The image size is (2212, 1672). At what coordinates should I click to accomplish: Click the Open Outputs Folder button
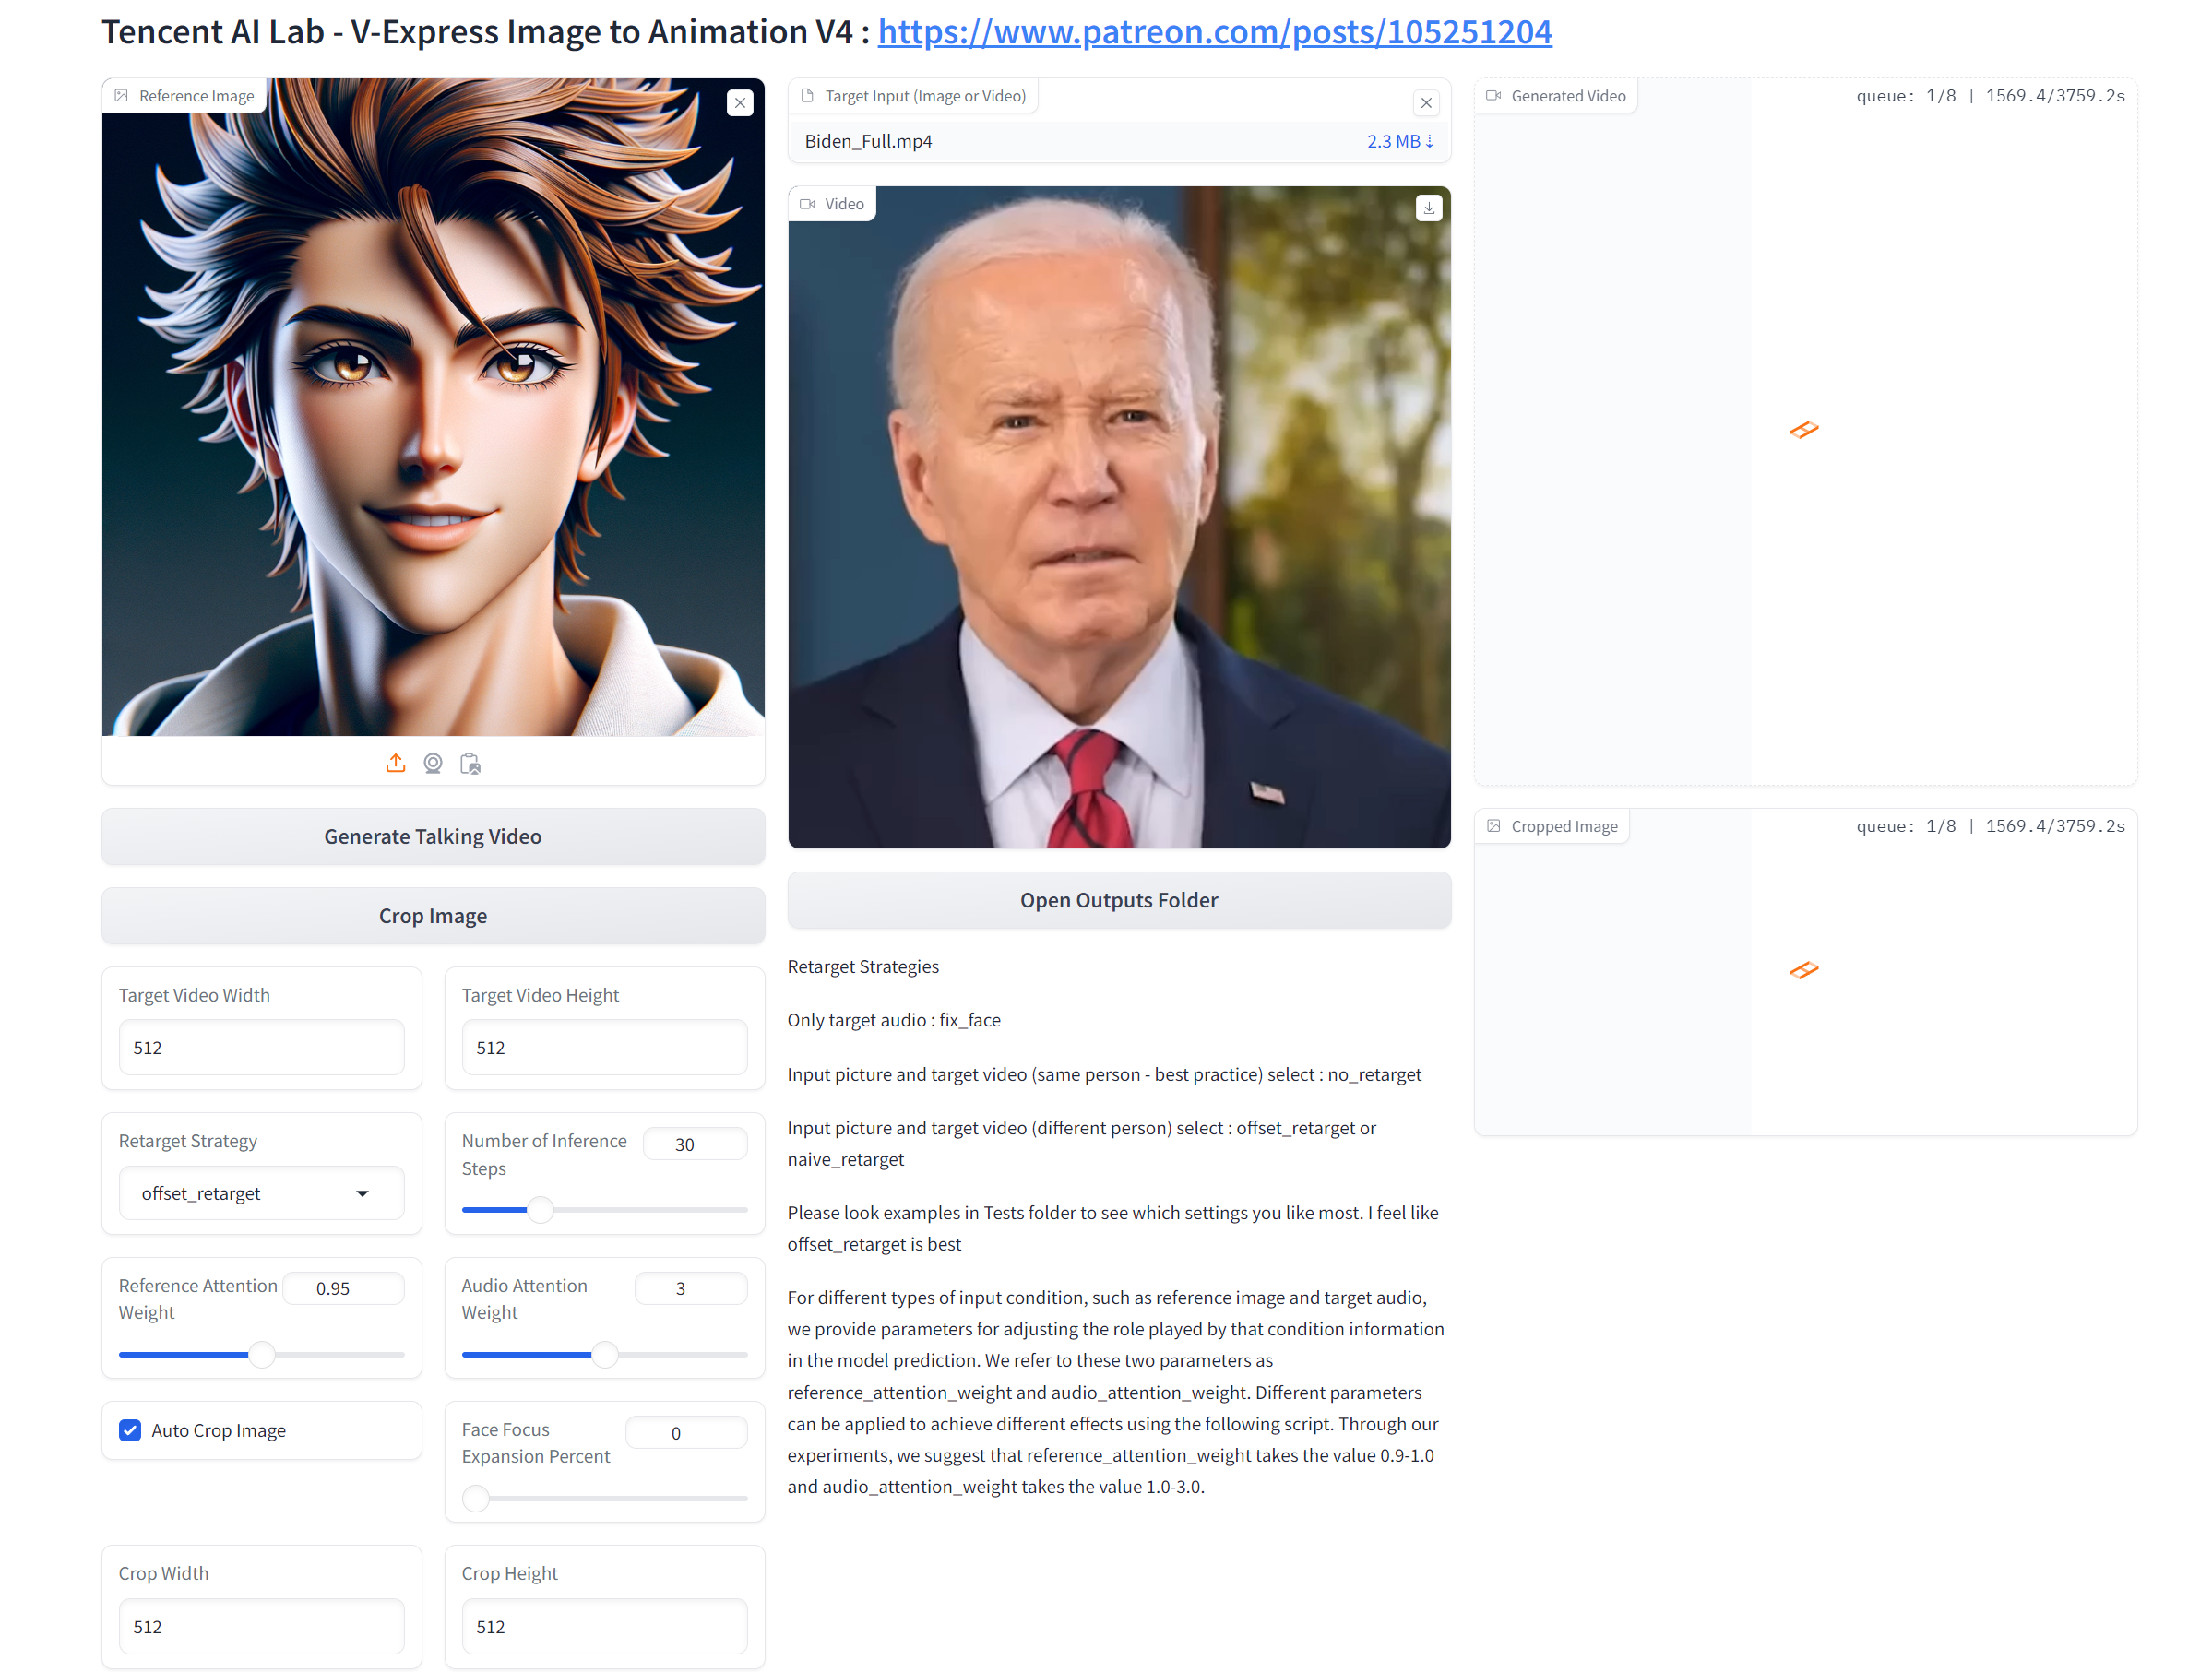pos(1118,900)
